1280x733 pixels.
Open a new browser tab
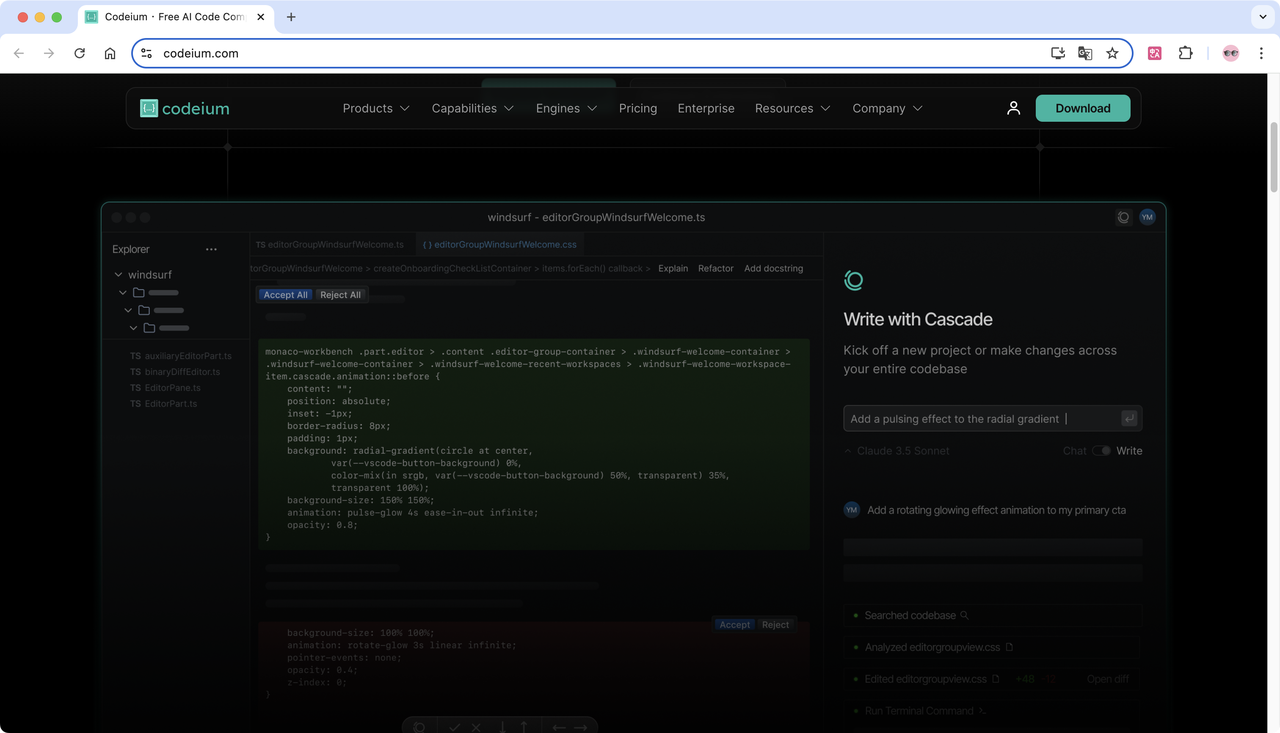point(291,17)
